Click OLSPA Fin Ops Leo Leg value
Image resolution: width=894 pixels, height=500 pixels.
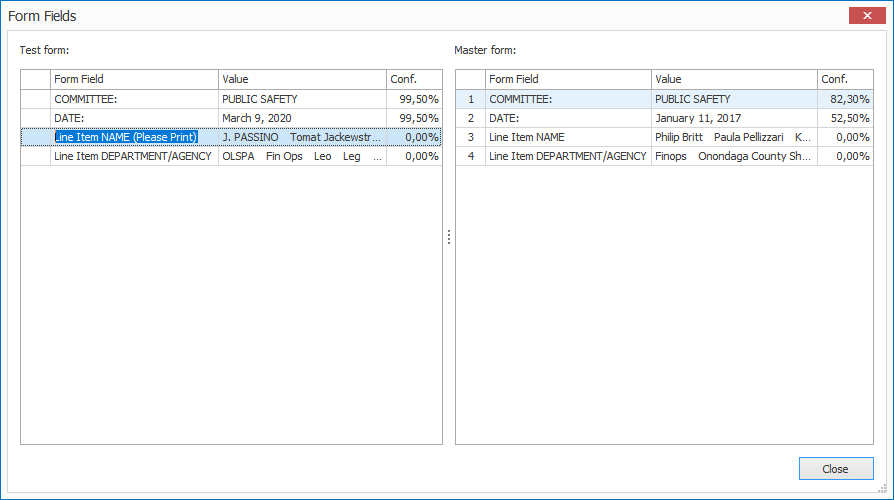click(302, 156)
